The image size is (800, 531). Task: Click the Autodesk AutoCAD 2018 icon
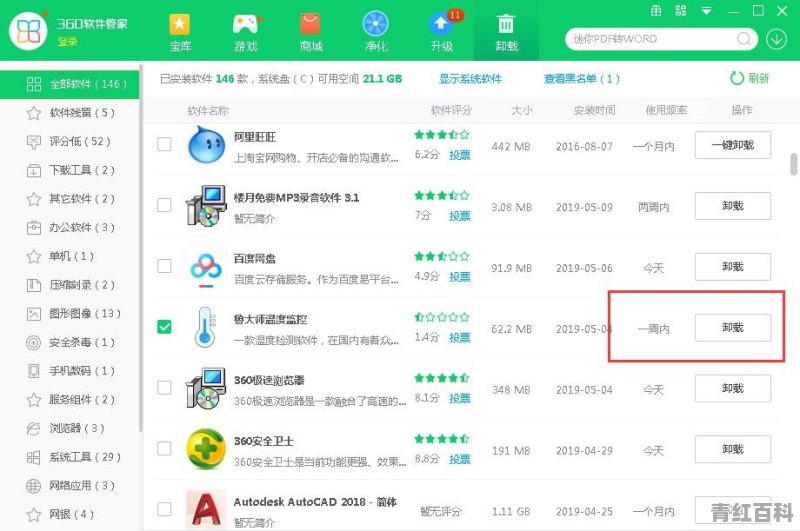pos(206,509)
